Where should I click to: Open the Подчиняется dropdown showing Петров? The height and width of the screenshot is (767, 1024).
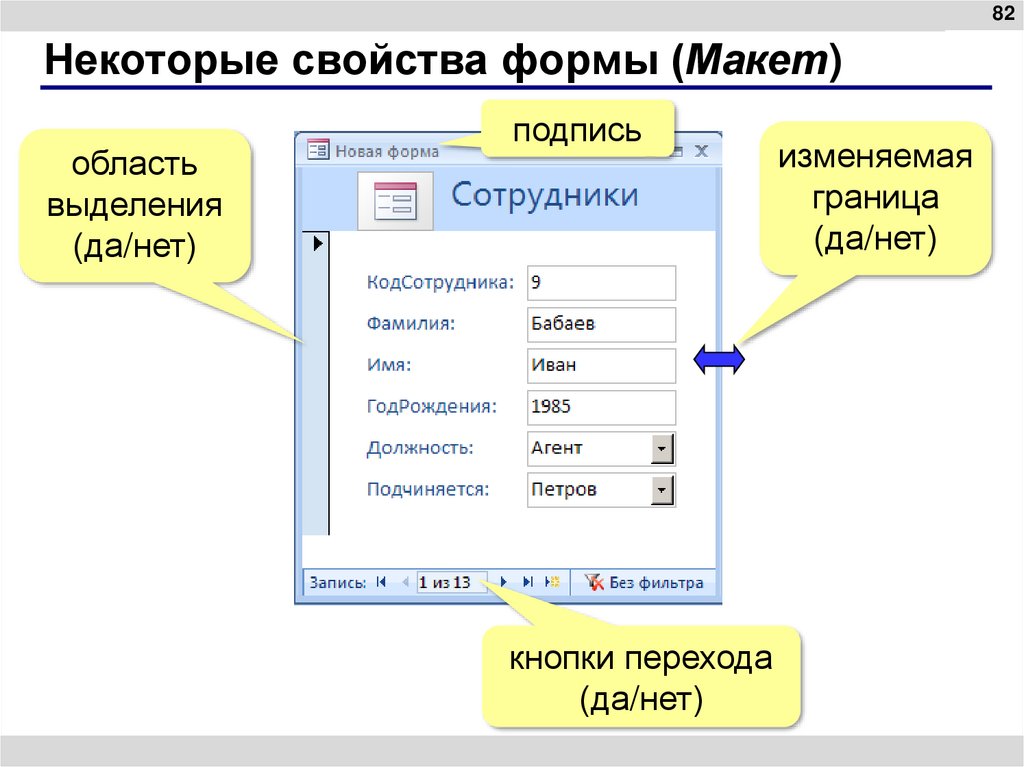click(661, 490)
